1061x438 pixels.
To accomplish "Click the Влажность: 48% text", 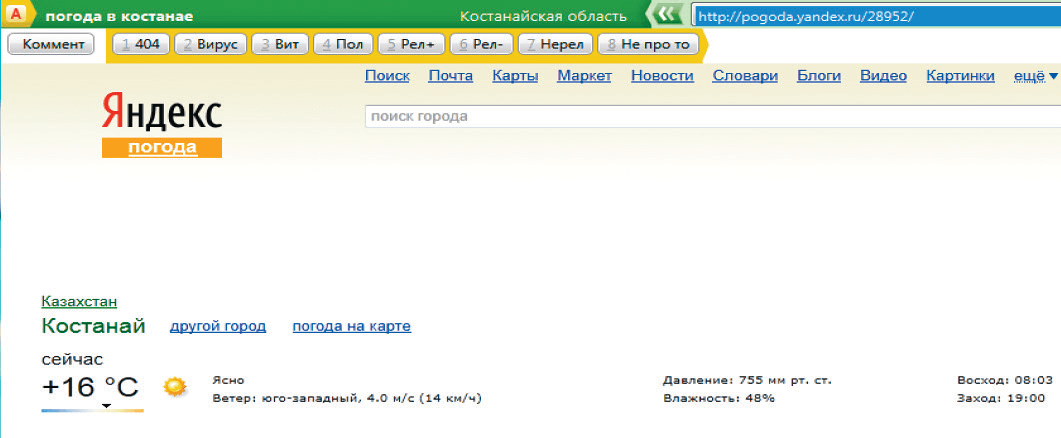I will coord(719,399).
